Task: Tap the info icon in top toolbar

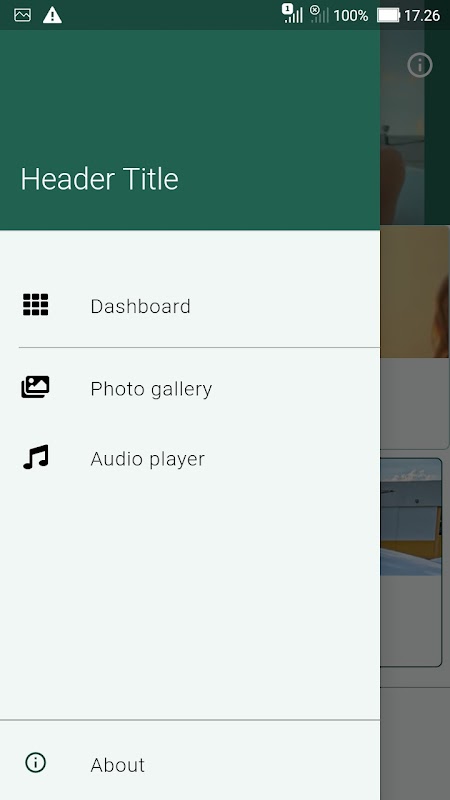Action: coord(420,65)
